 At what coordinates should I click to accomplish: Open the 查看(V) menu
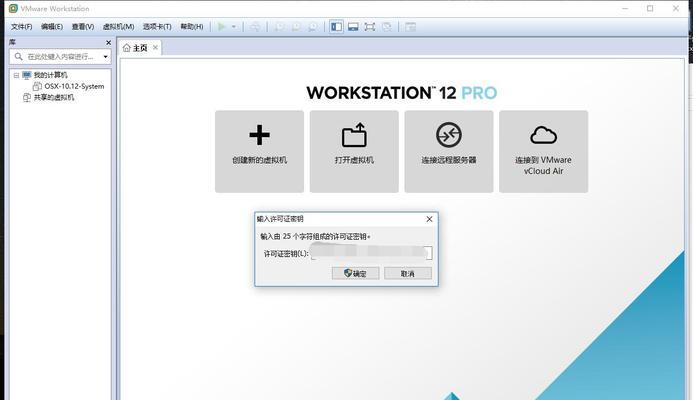[x=83, y=27]
